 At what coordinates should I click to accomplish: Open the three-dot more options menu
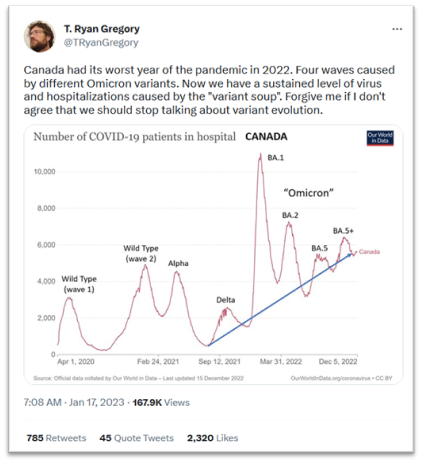tap(397, 29)
